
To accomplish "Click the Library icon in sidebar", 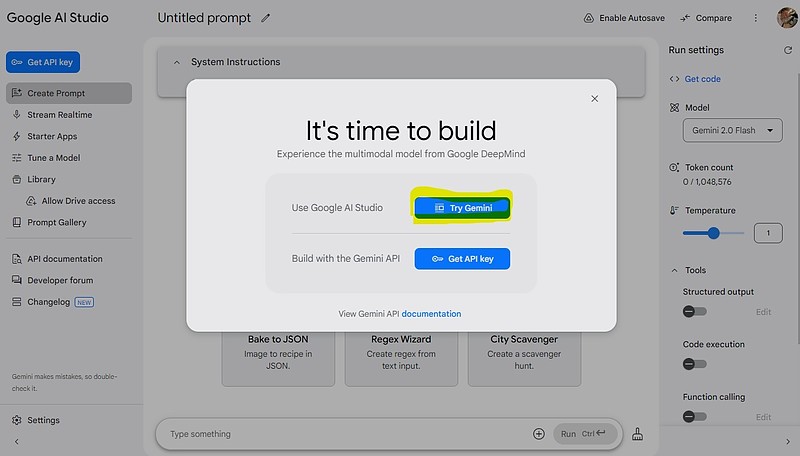I will point(17,180).
